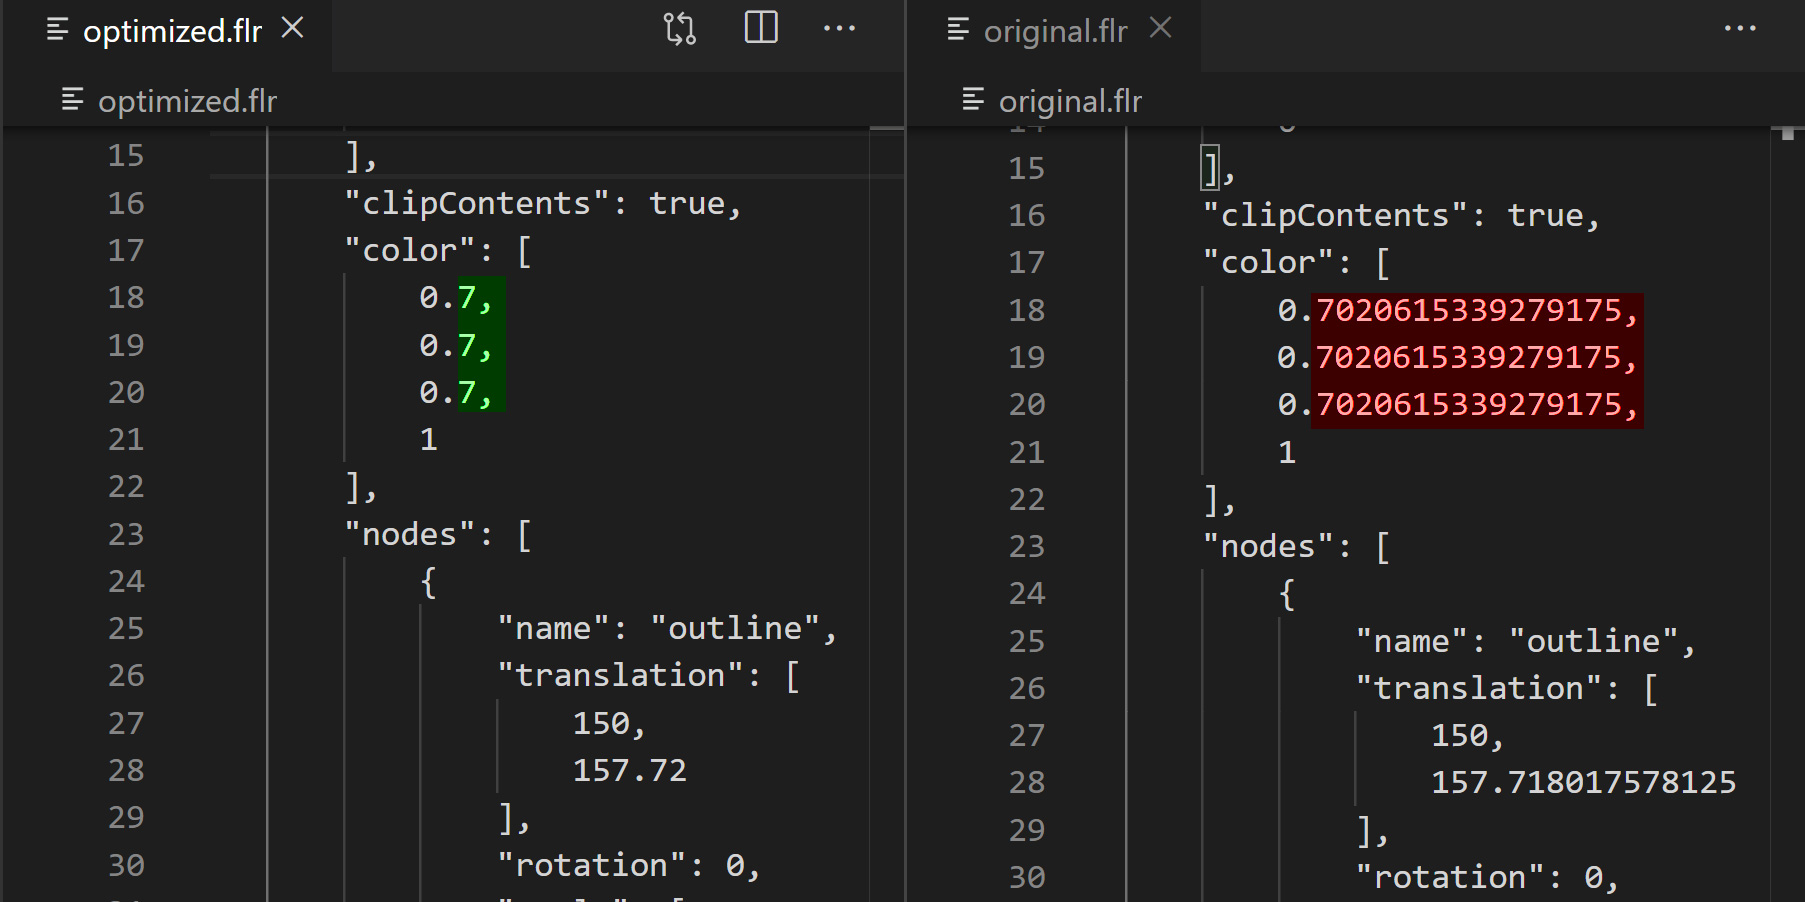Open More Actions menu in right editor group

click(1740, 28)
